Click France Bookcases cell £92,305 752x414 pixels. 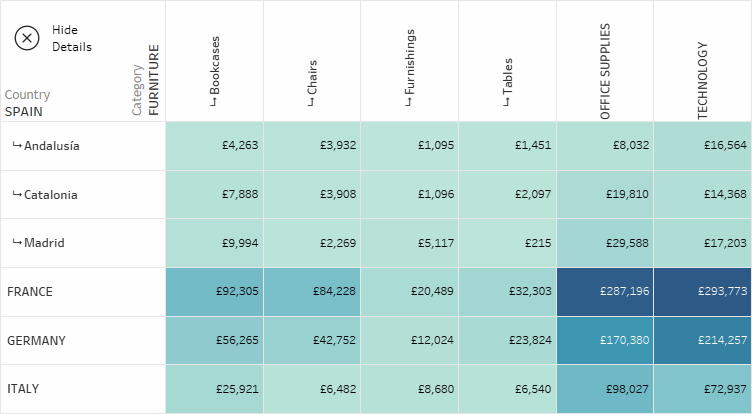click(214, 292)
